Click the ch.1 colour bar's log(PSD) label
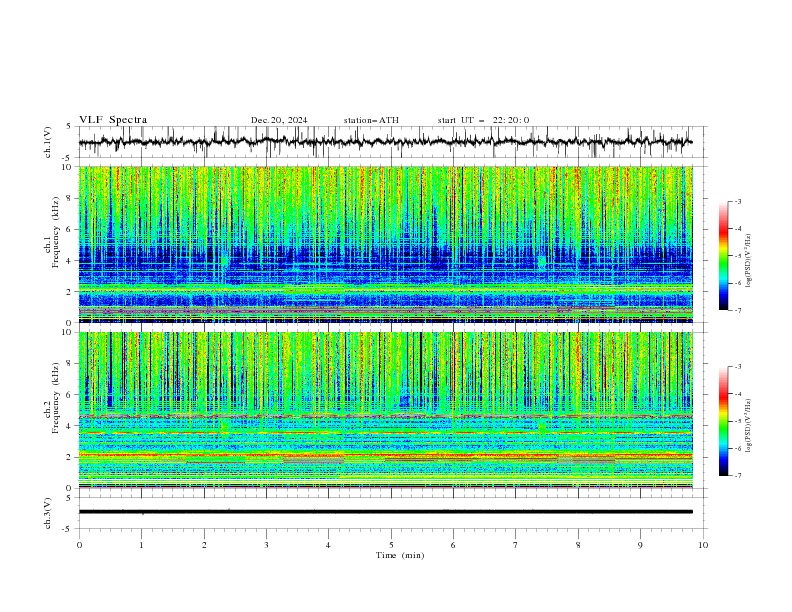Image resolution: width=792 pixels, height=612 pixels. pos(749,261)
